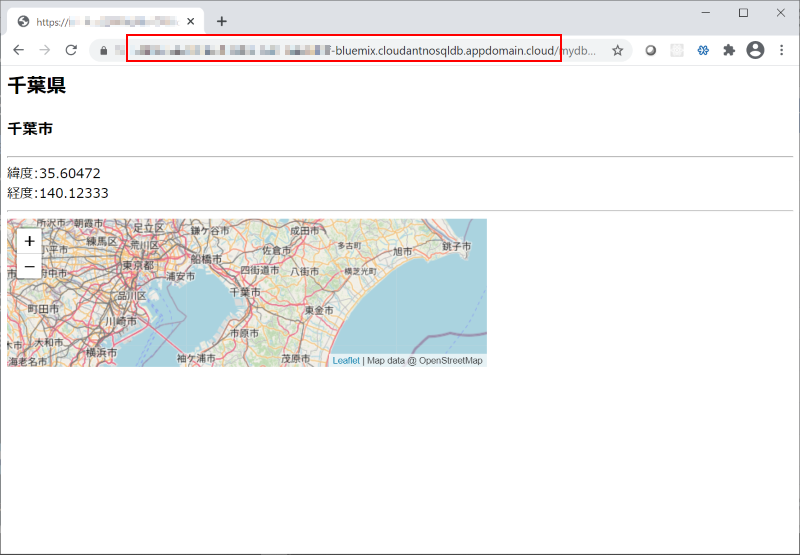Zoom out on the map

click(x=30, y=266)
